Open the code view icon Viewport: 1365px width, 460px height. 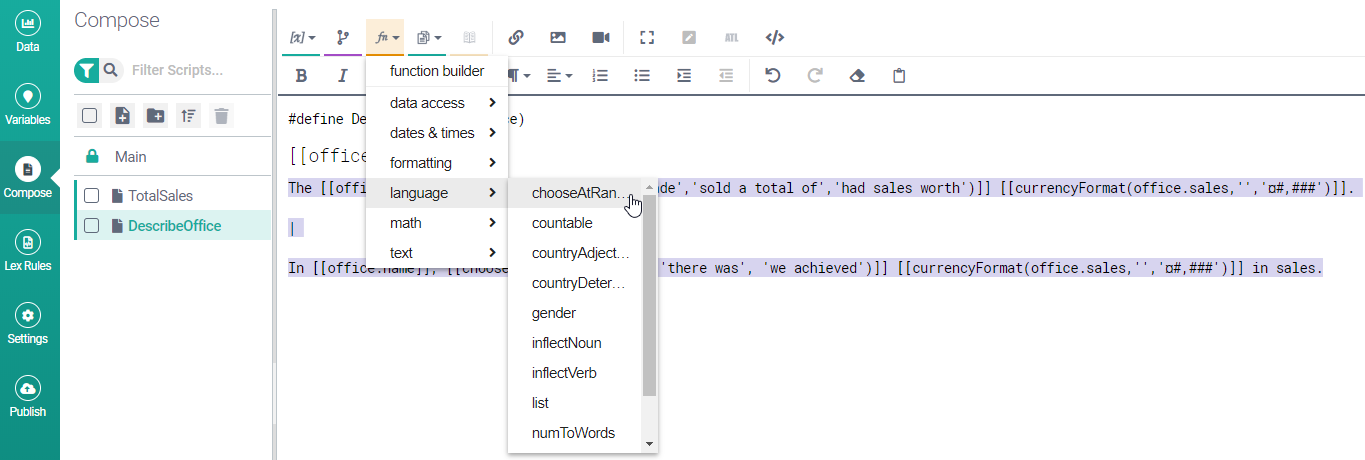tap(774, 38)
